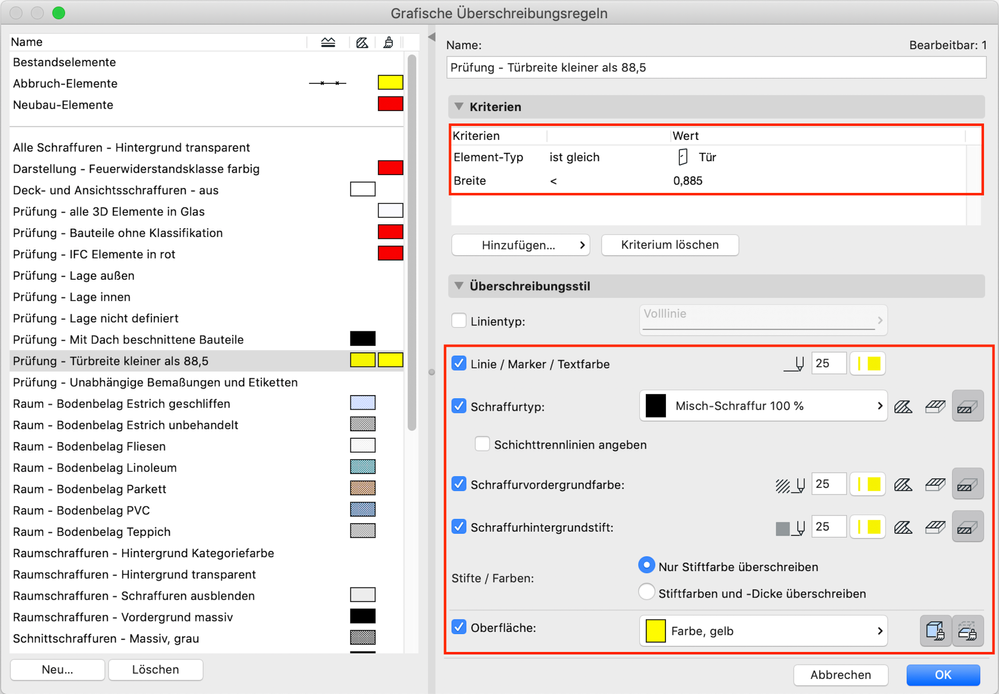Select rule Schnittschraffuren - Massiv, grau
The width and height of the screenshot is (999, 694).
coord(207,639)
